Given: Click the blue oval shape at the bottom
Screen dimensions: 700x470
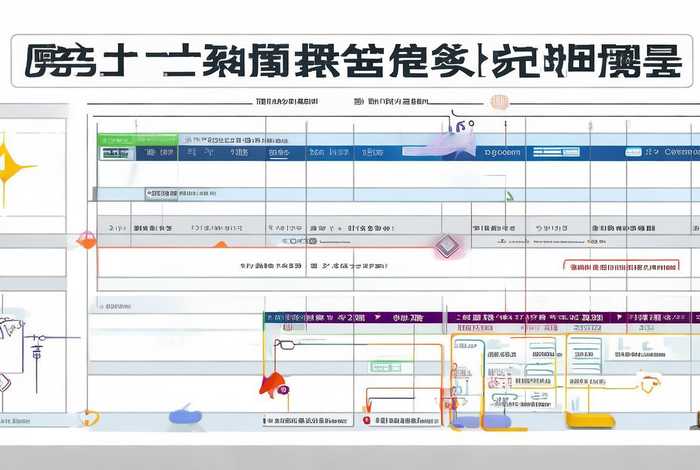Looking at the screenshot, I should [185, 416].
